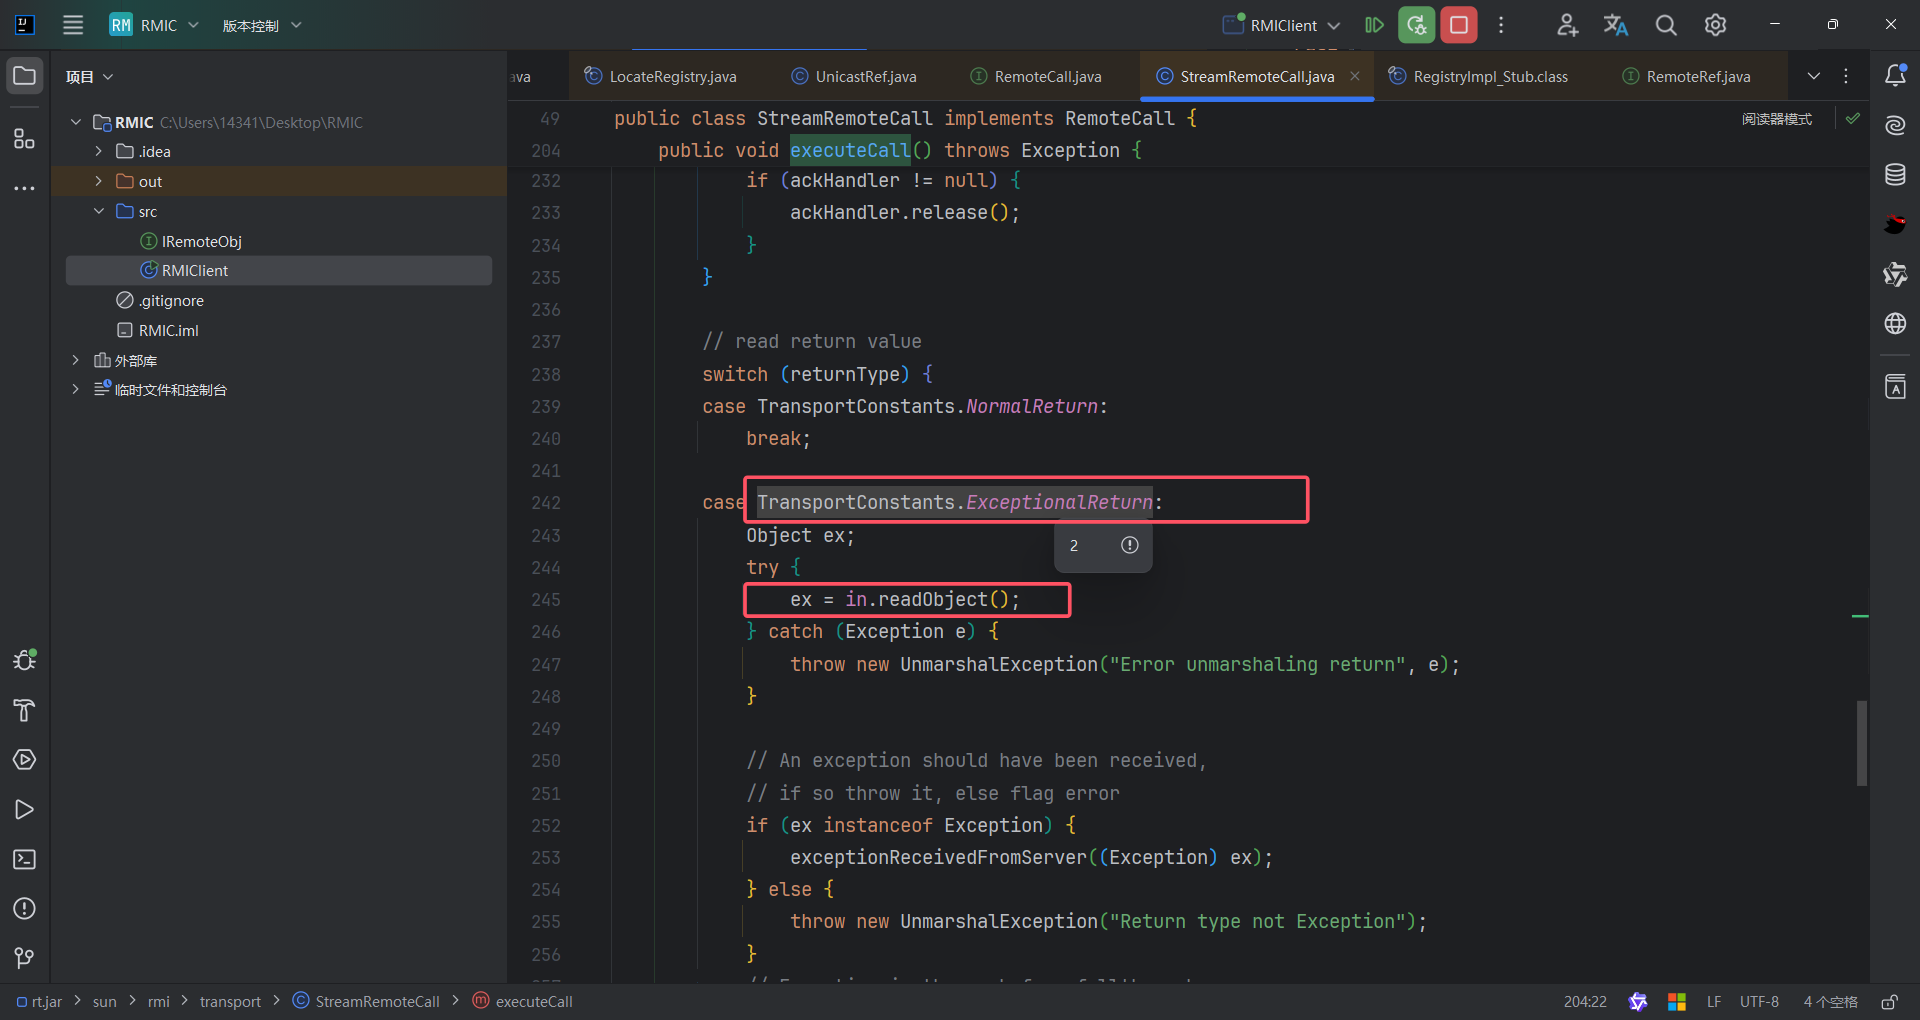Open the Project view mode dropdown
The width and height of the screenshot is (1920, 1020).
90,77
